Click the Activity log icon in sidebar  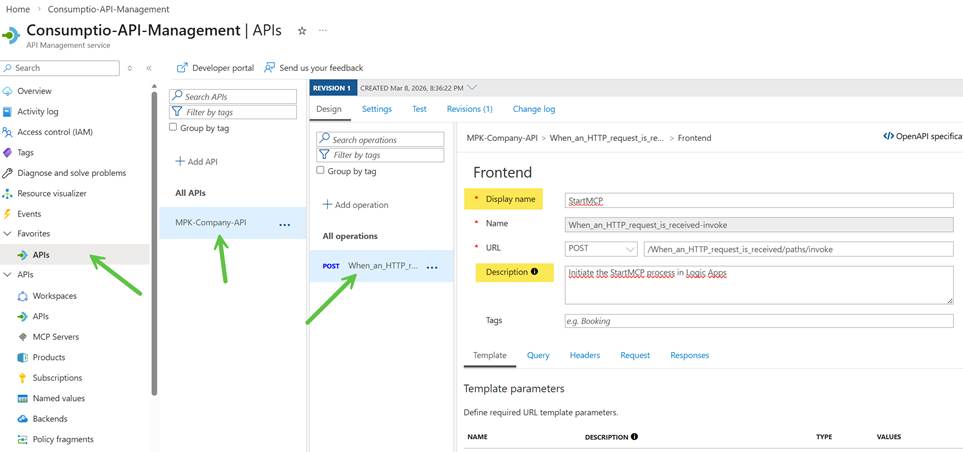pyautogui.click(x=8, y=112)
